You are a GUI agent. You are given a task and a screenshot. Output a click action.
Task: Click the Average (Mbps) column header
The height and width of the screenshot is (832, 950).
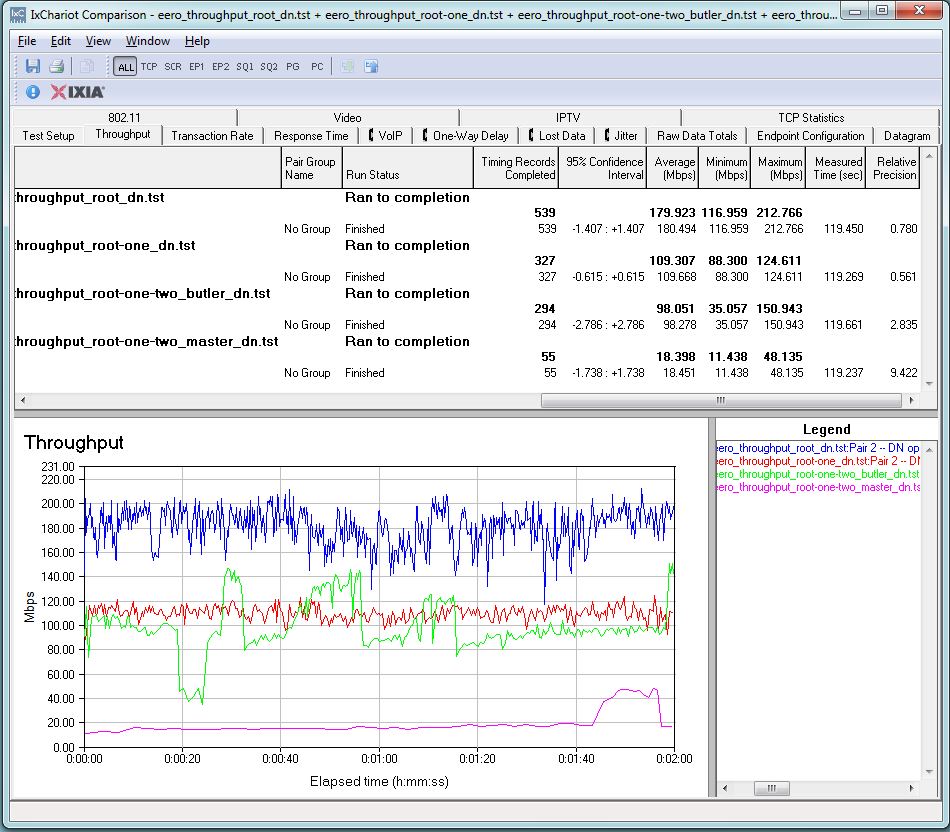point(673,168)
